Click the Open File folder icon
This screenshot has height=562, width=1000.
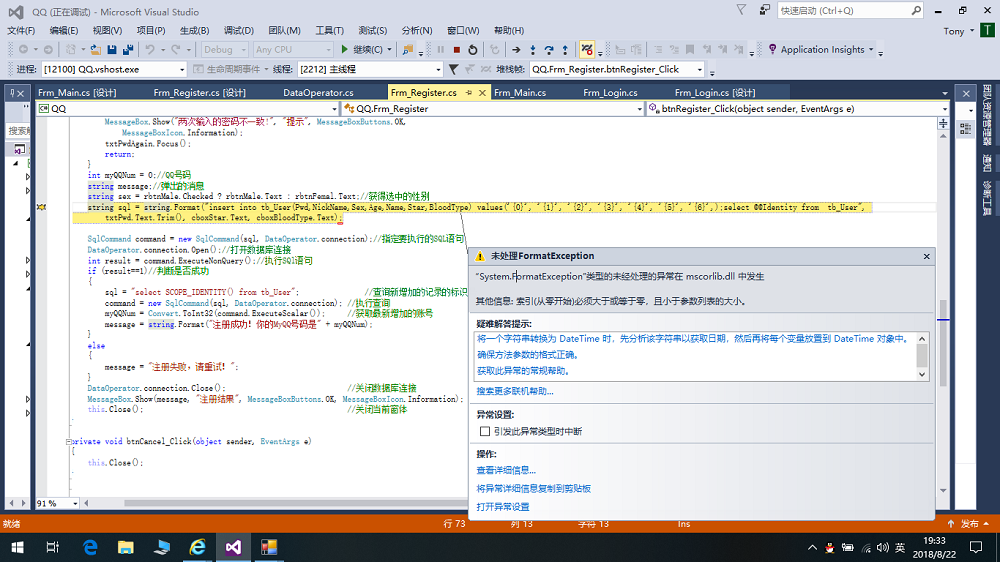tap(95, 50)
